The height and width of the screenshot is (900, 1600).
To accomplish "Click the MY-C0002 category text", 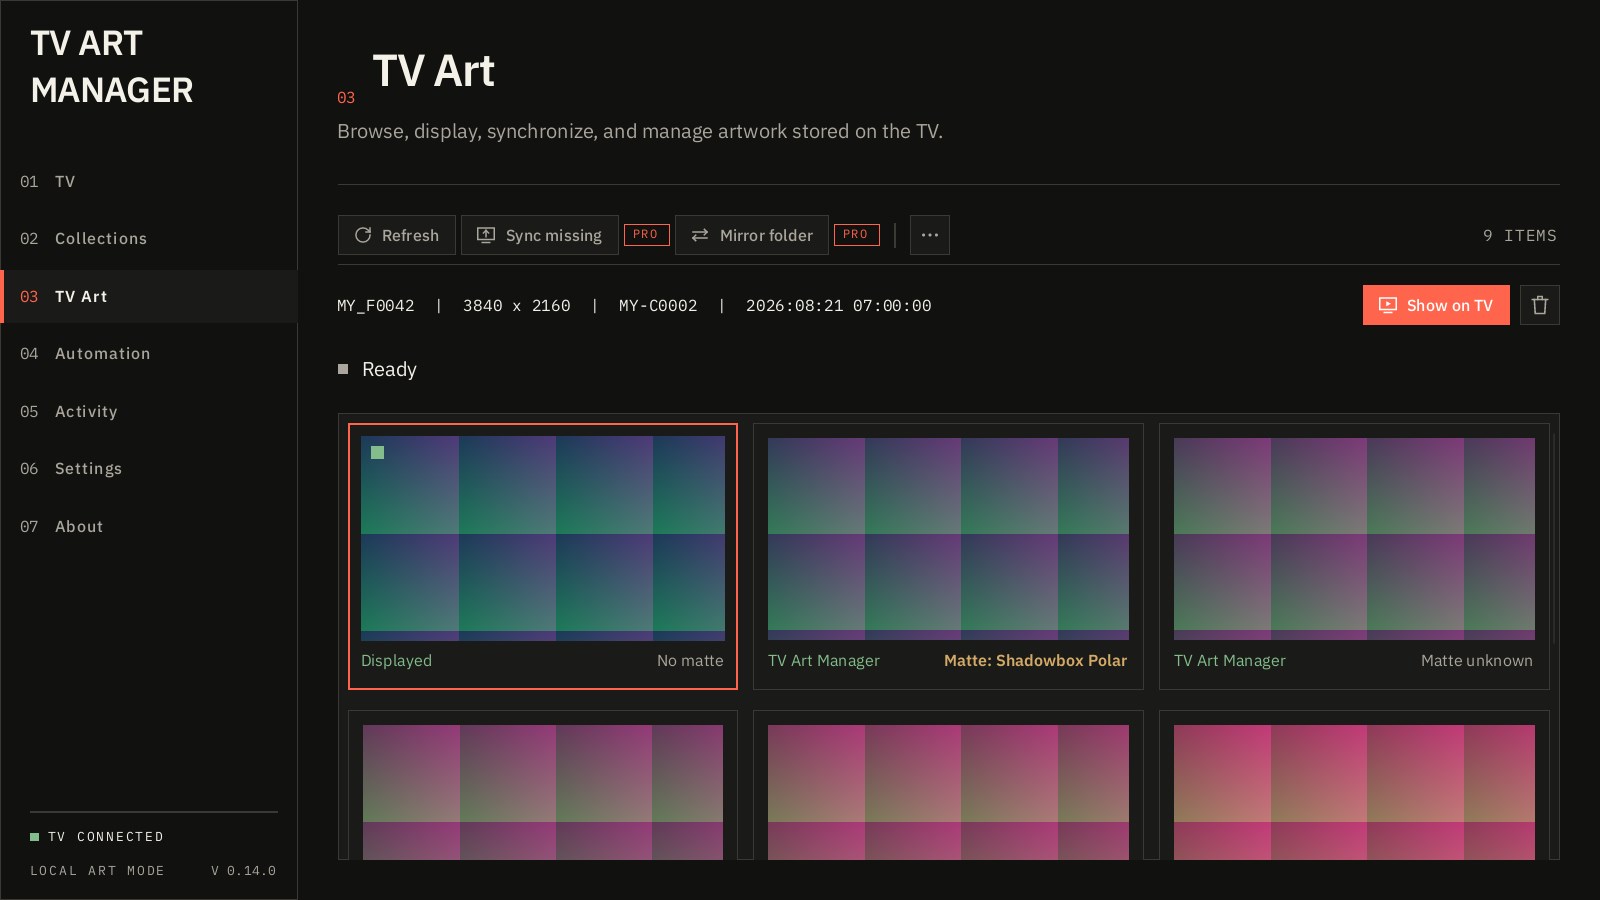I will coord(658,306).
